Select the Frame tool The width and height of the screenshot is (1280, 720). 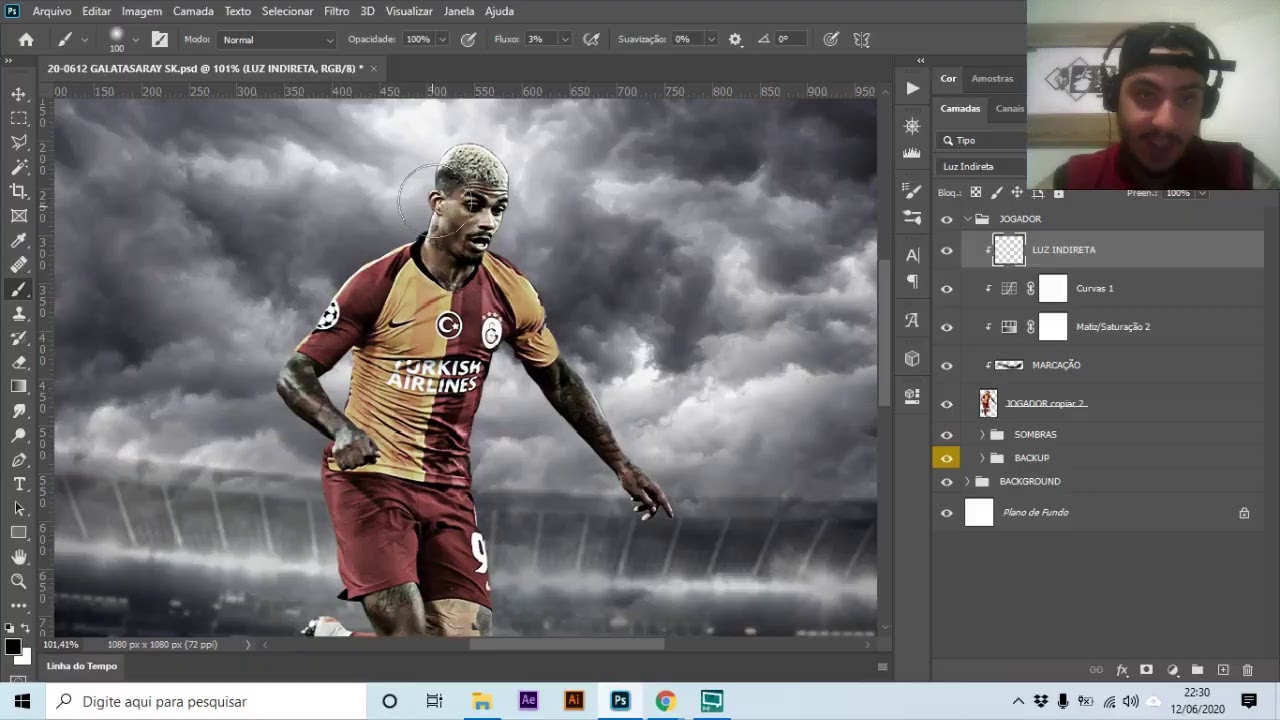click(x=19, y=216)
